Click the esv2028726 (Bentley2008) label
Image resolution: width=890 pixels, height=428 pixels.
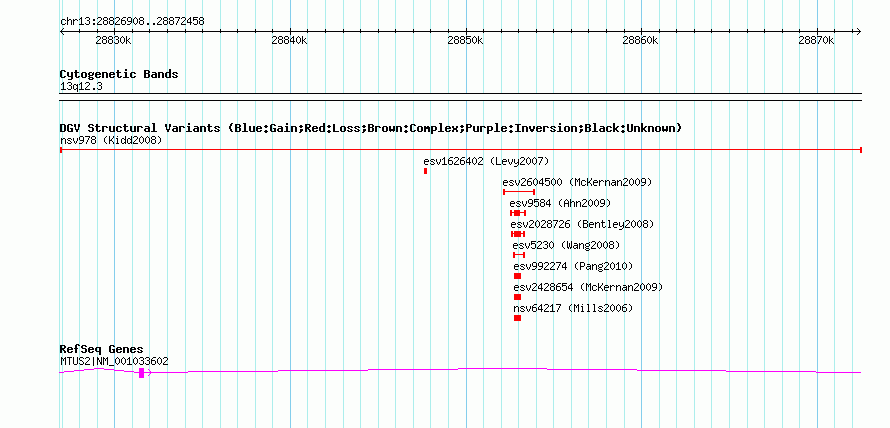coord(582,224)
